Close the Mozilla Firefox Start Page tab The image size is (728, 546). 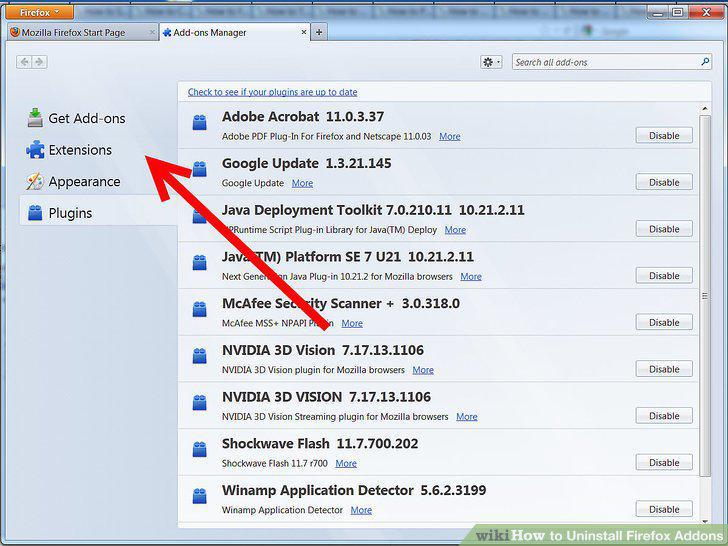tap(152, 32)
